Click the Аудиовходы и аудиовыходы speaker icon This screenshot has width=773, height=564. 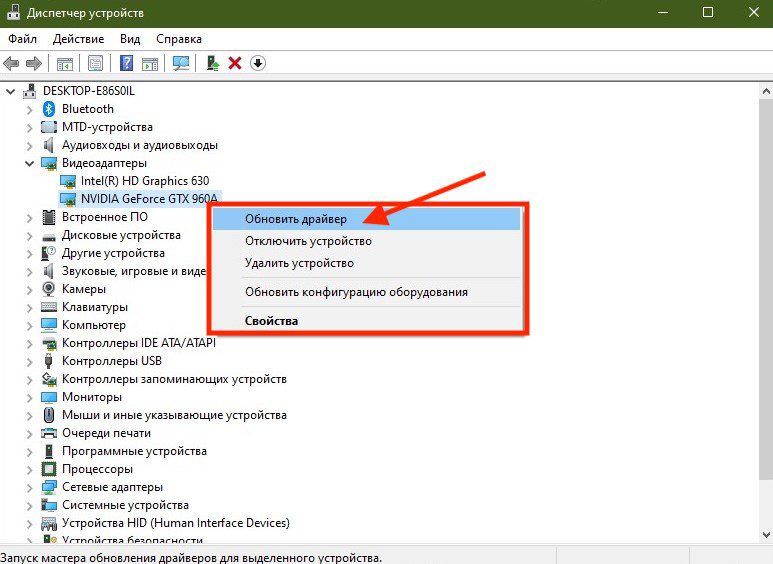(x=48, y=145)
